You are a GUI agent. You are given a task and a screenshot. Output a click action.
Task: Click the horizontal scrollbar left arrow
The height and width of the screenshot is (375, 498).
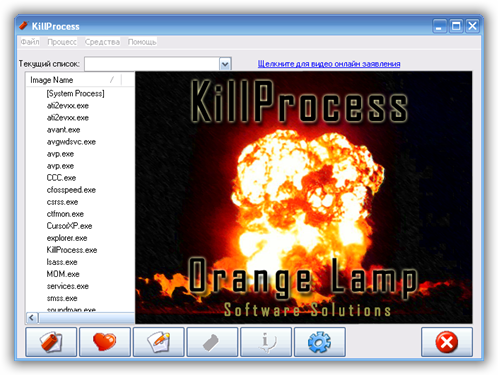[x=32, y=318]
